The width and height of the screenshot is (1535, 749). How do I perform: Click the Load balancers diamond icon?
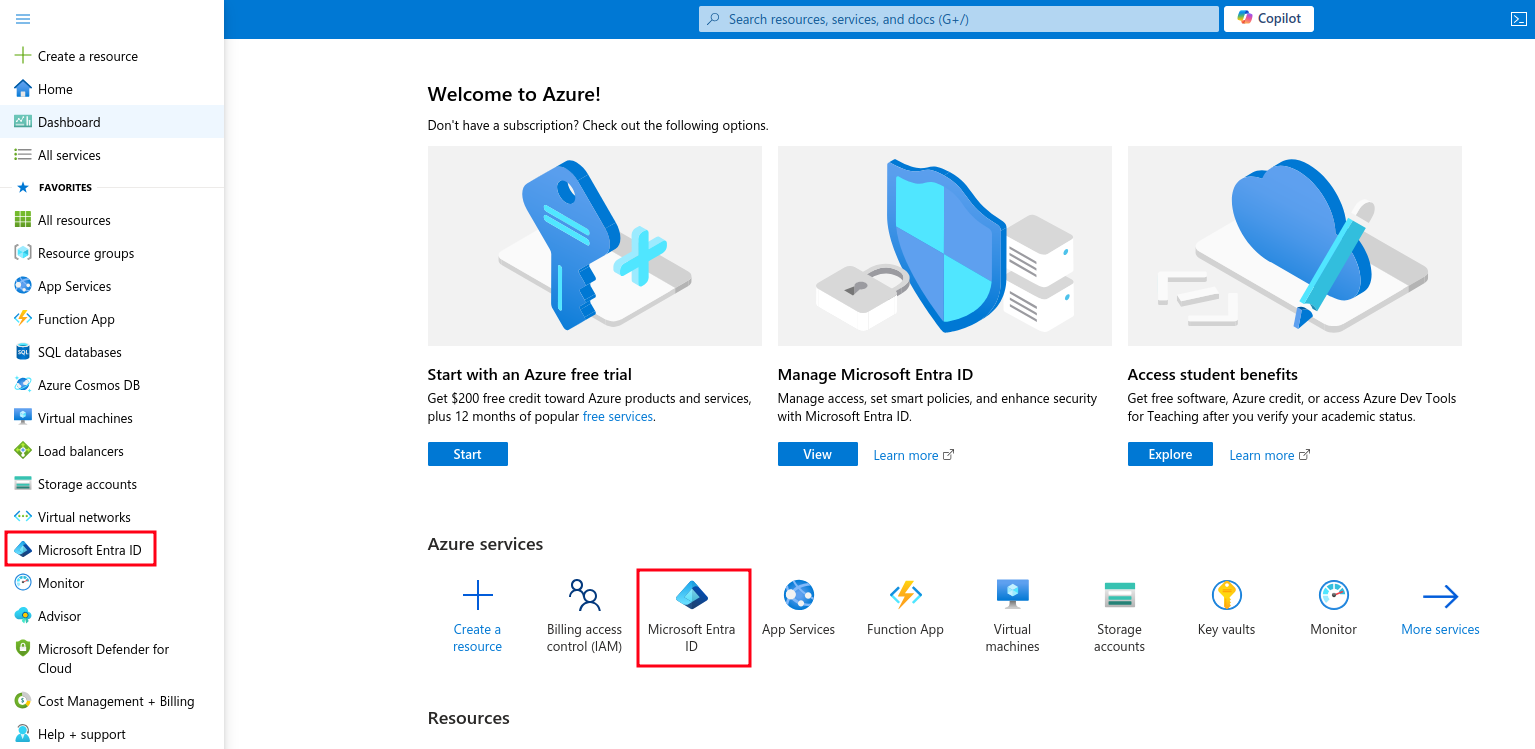(23, 451)
